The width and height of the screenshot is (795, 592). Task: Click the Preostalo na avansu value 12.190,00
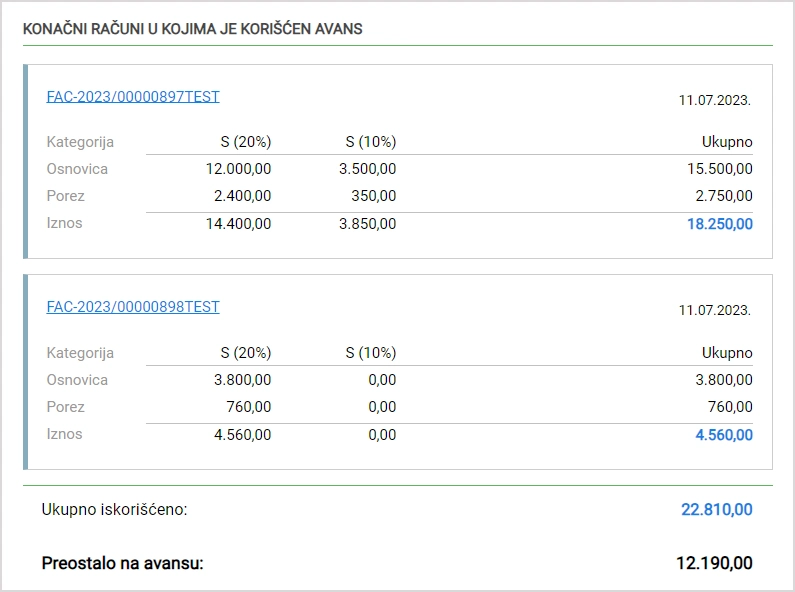(714, 563)
